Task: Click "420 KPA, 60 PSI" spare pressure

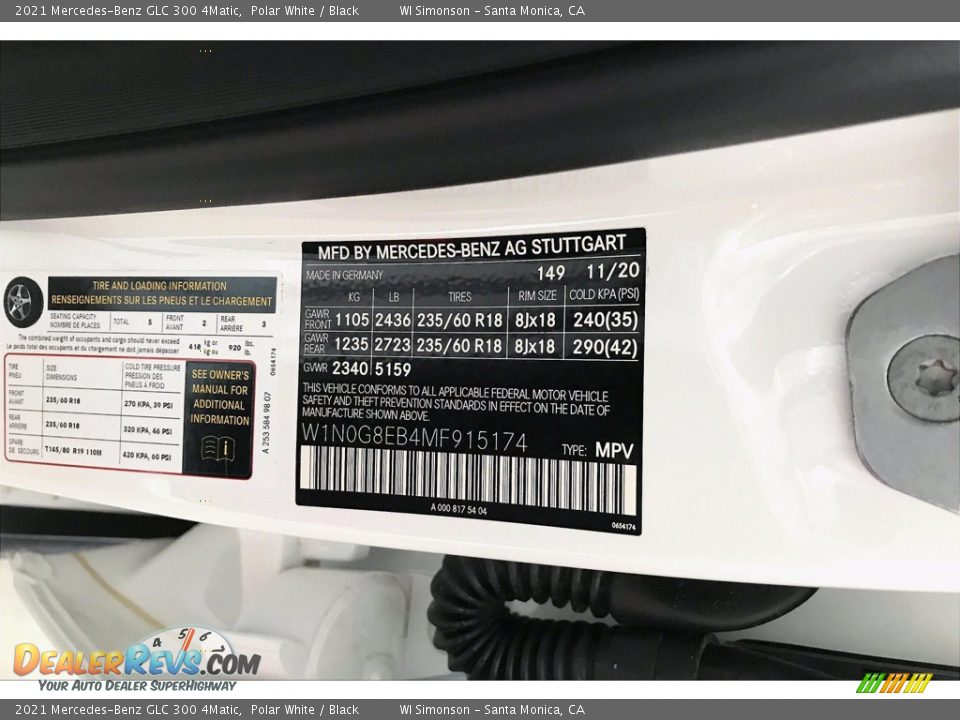Action: [x=146, y=456]
